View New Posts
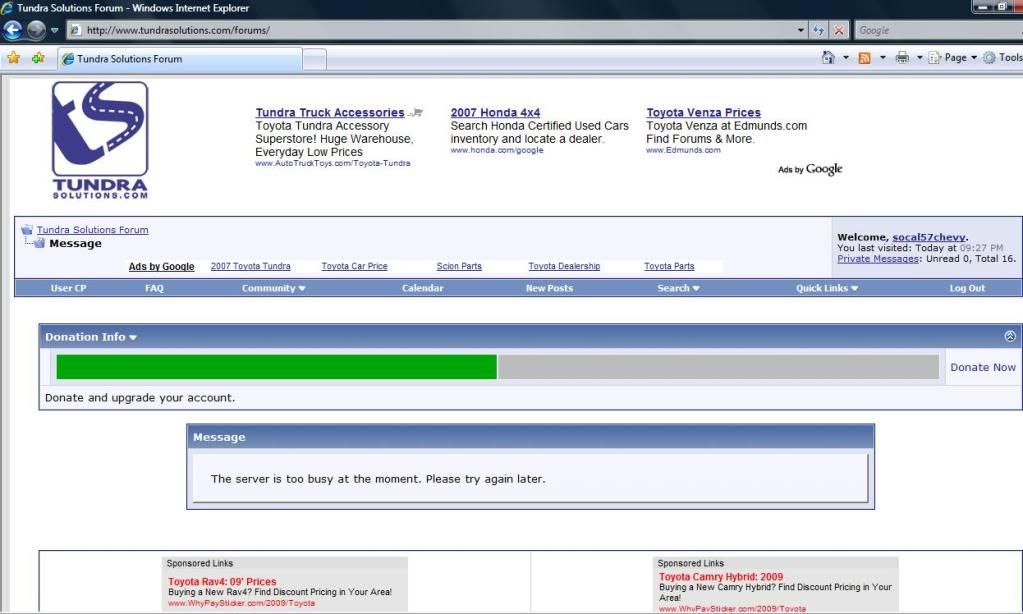The width and height of the screenshot is (1023, 614). pos(549,288)
